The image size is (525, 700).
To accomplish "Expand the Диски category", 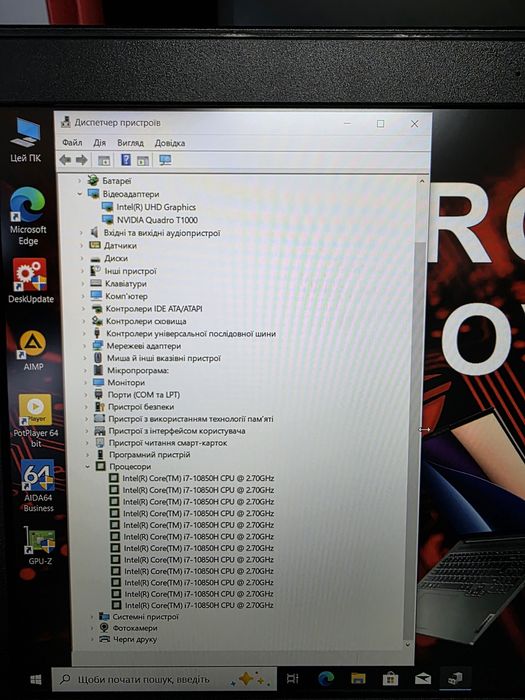I will pyautogui.click(x=82, y=258).
